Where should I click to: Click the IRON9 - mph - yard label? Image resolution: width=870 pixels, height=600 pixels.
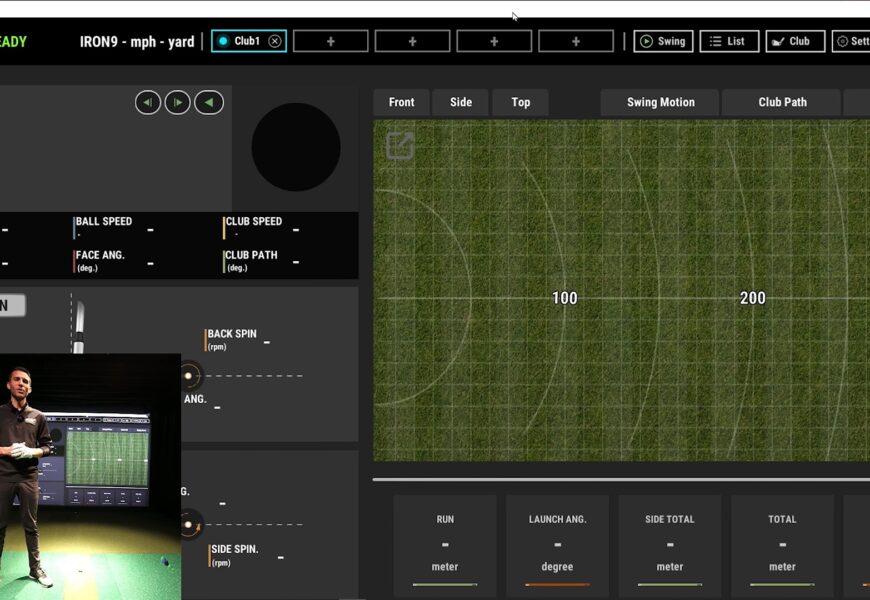pos(137,42)
